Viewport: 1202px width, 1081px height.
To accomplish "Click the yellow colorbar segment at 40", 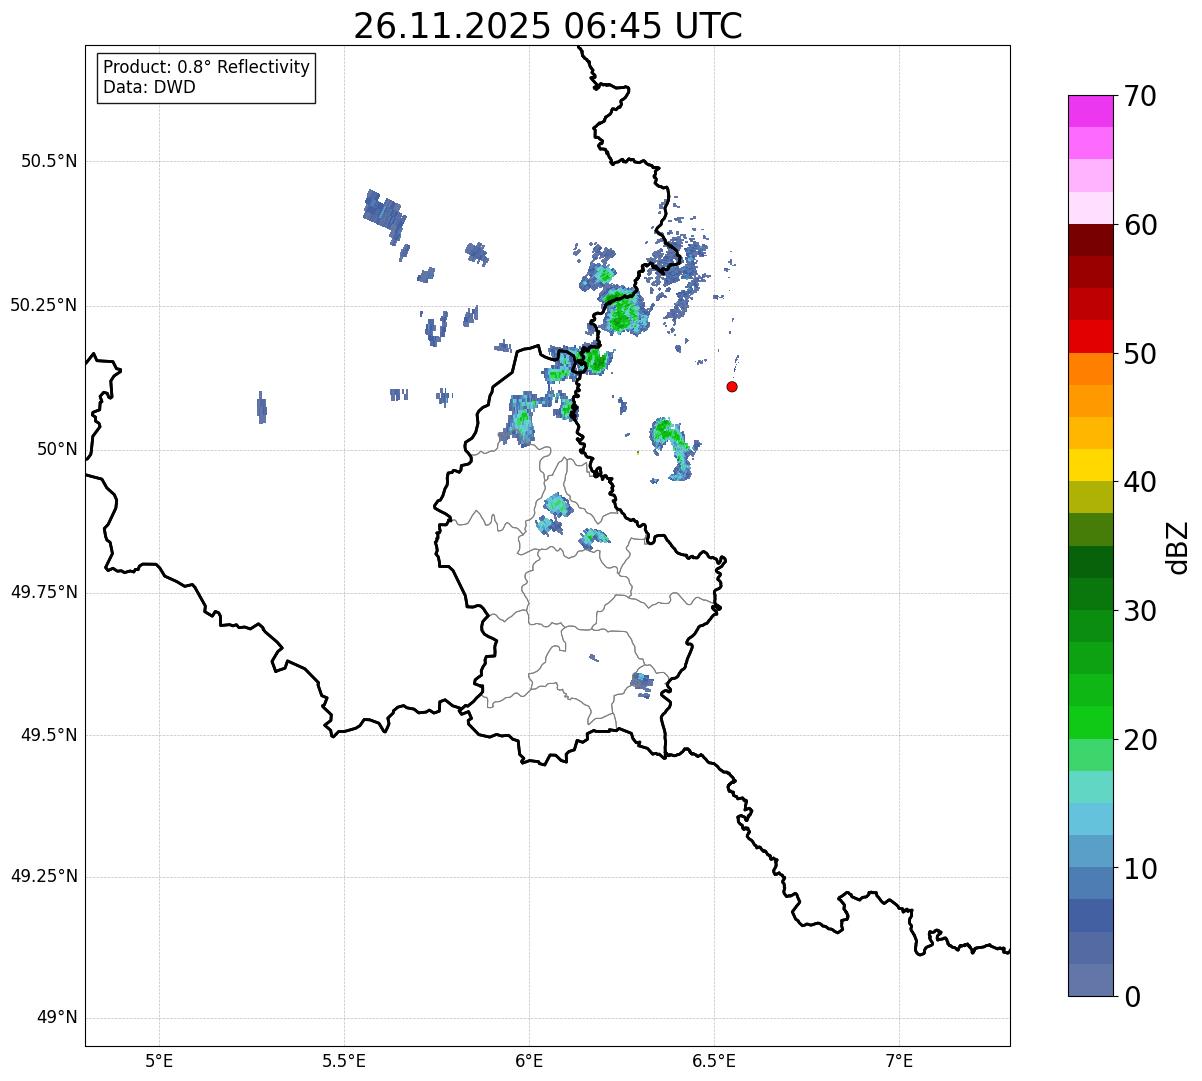I will (x=1091, y=465).
